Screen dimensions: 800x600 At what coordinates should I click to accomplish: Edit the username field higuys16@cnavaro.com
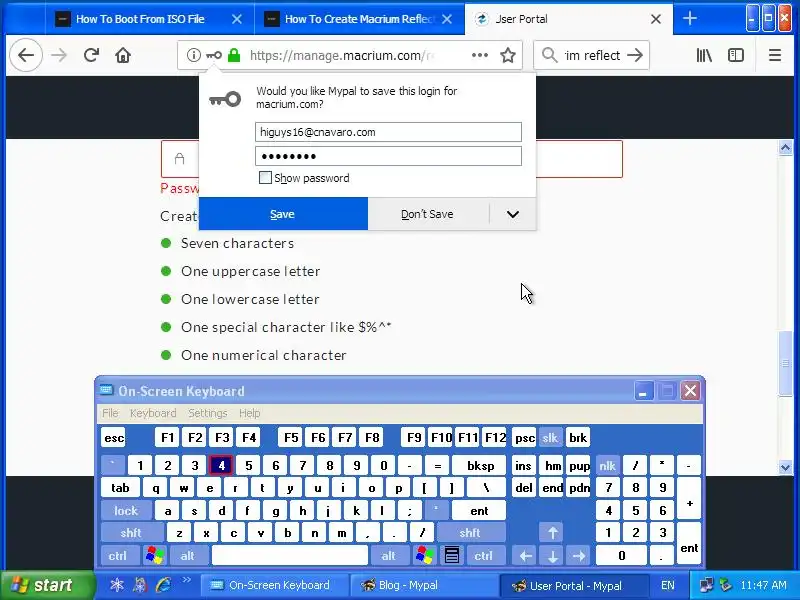pos(388,132)
